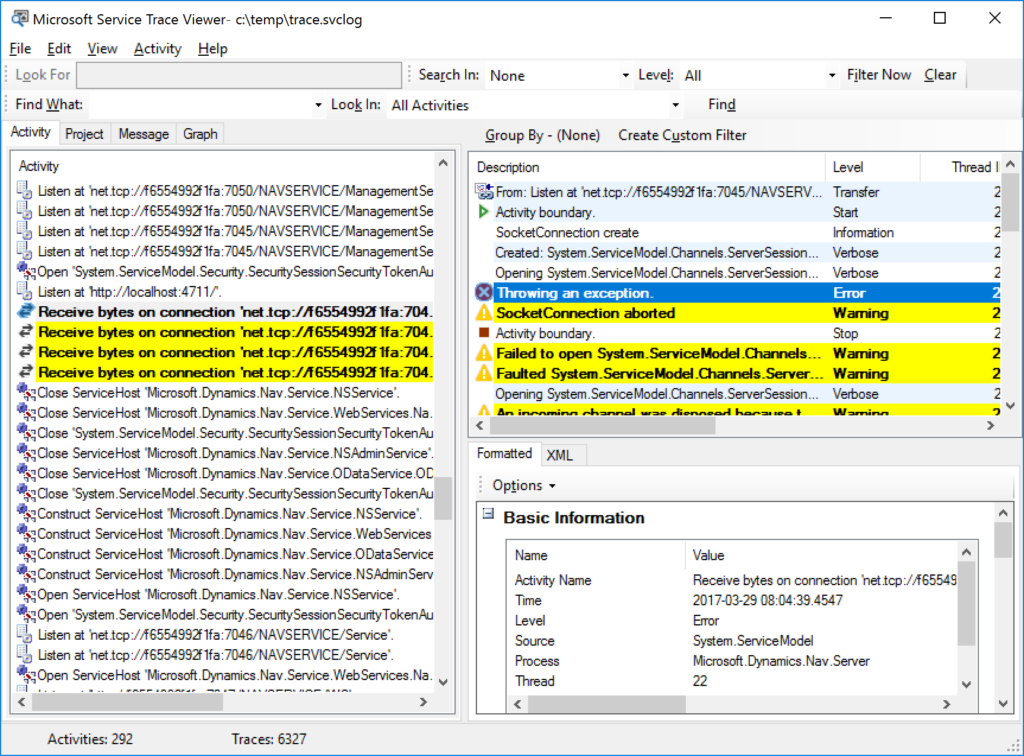Screen dimensions: 1024x756
Task: Open the Activity menu
Action: pyautogui.click(x=156, y=48)
